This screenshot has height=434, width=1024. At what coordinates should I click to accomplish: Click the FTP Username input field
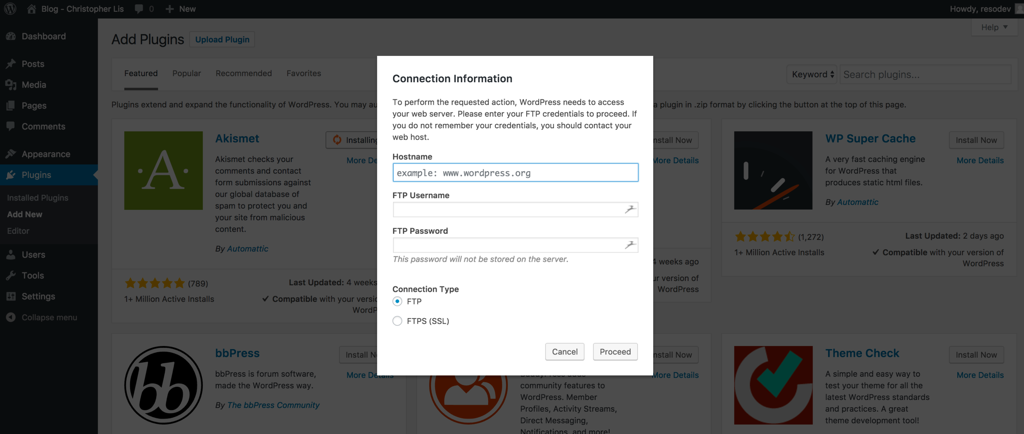click(515, 209)
